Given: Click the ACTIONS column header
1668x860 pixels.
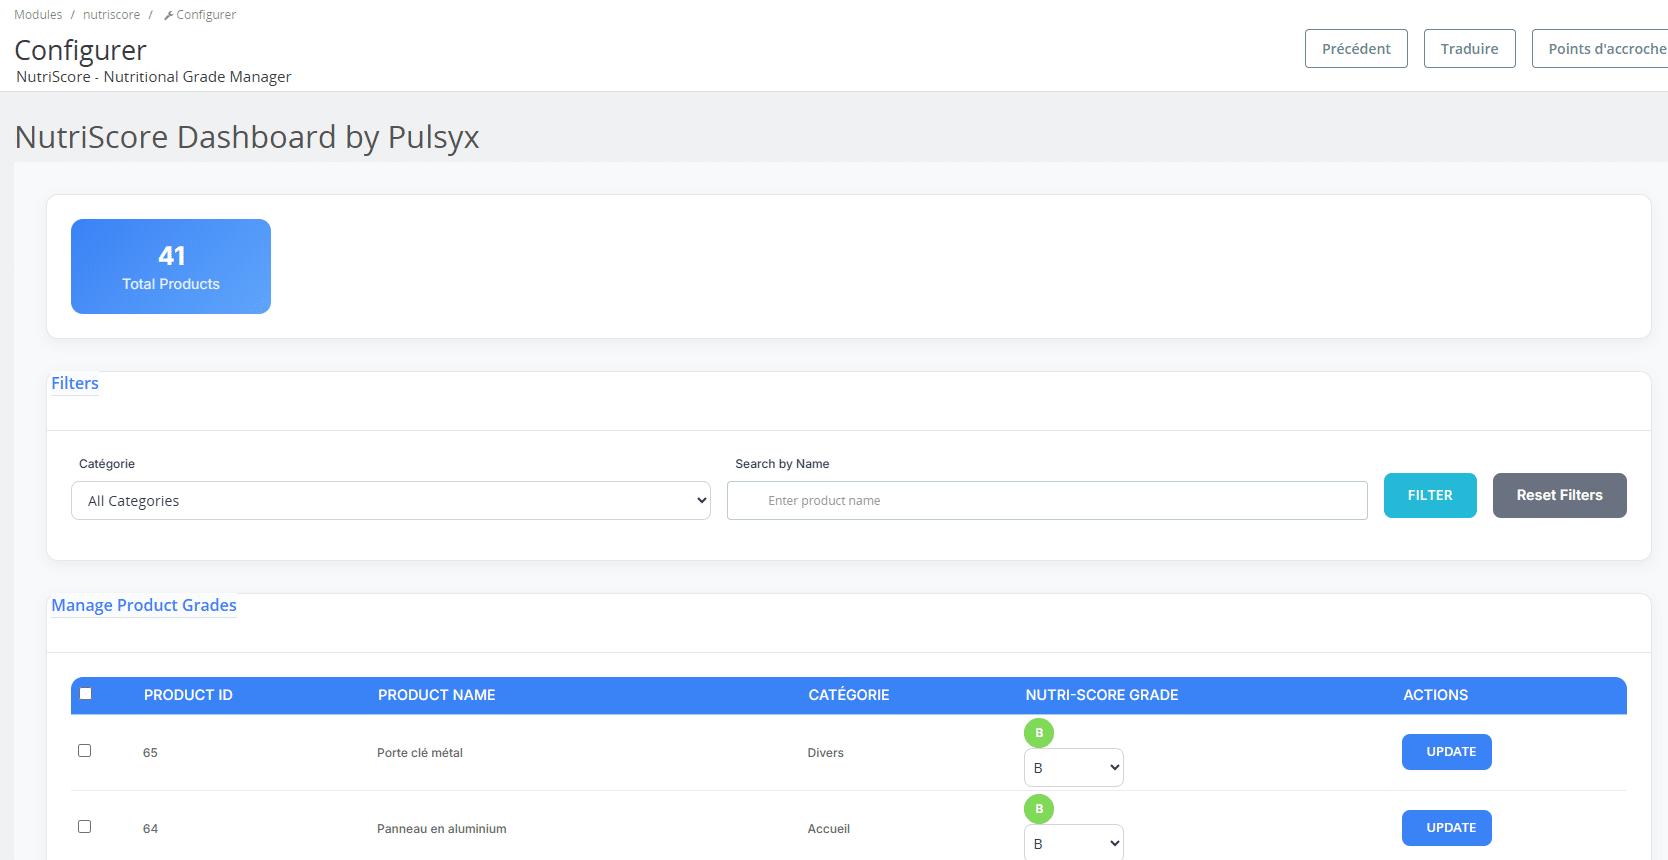Looking at the screenshot, I should [1436, 695].
